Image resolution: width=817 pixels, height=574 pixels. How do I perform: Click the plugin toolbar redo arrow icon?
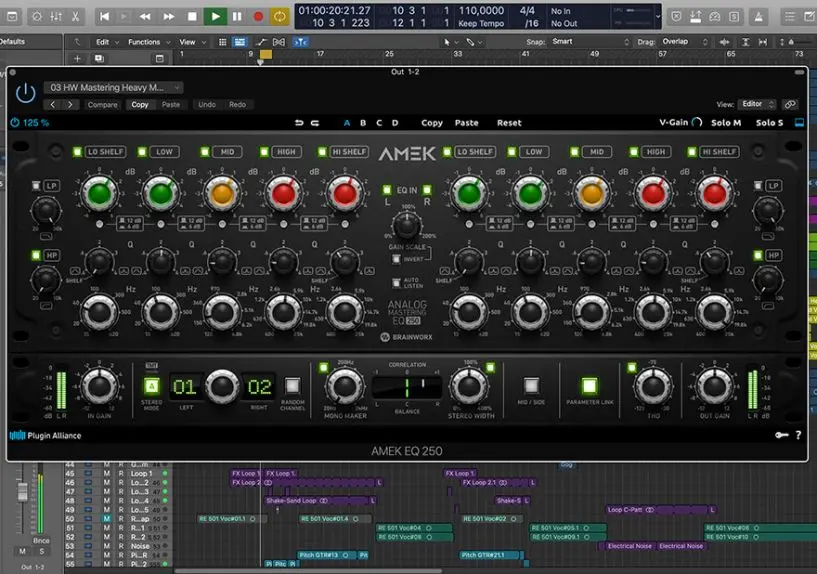tap(315, 123)
